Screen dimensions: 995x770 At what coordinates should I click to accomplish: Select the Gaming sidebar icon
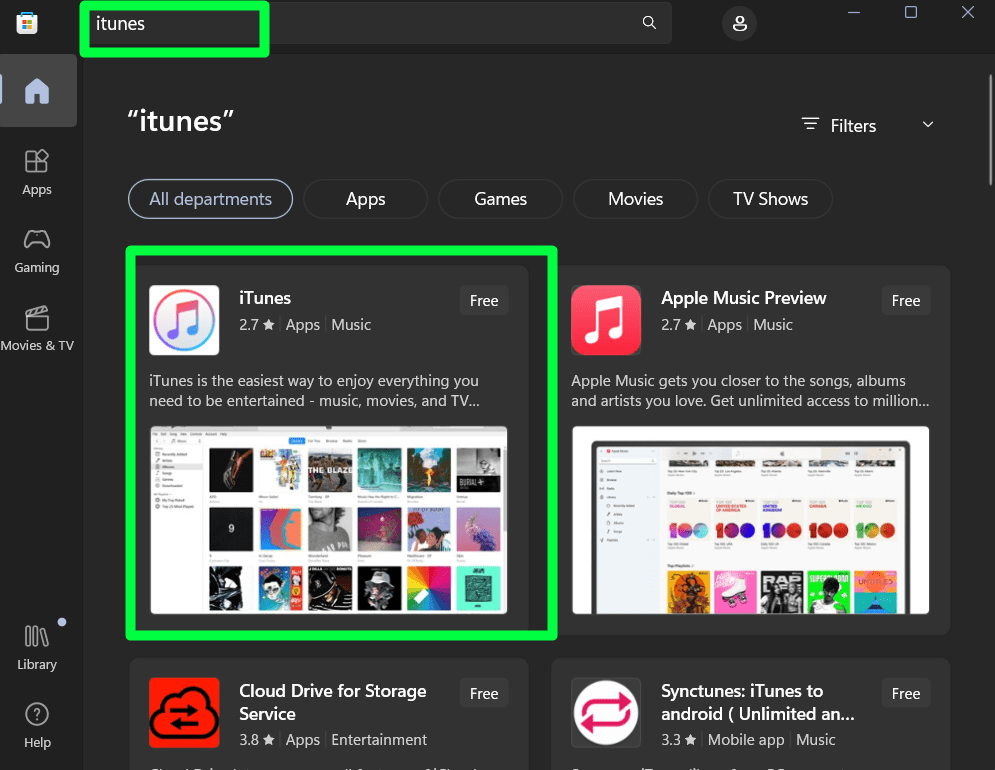tap(37, 250)
